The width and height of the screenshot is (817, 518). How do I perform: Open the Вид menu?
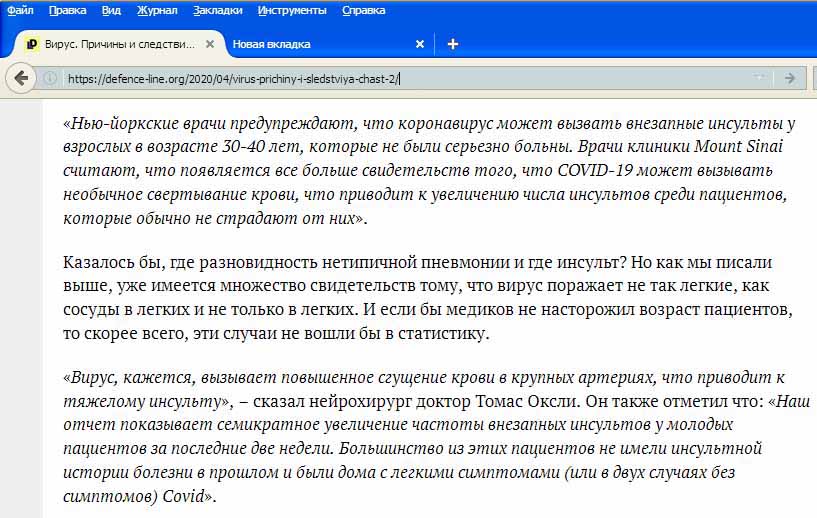(111, 10)
